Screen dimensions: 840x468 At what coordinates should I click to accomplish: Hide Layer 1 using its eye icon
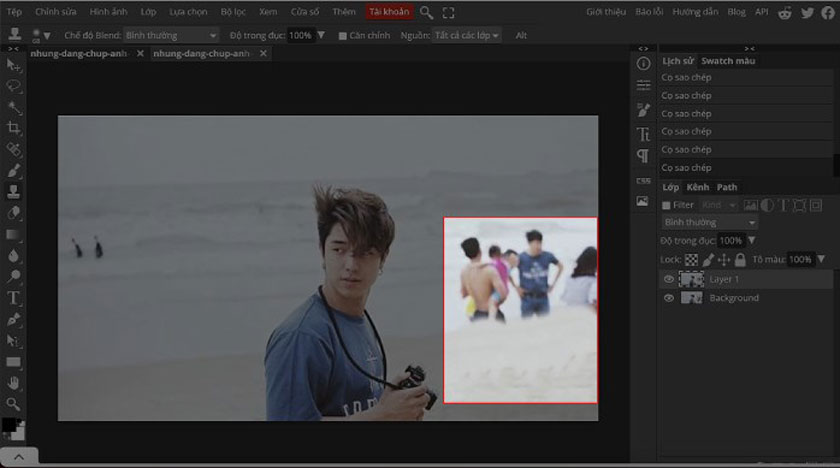click(x=669, y=279)
